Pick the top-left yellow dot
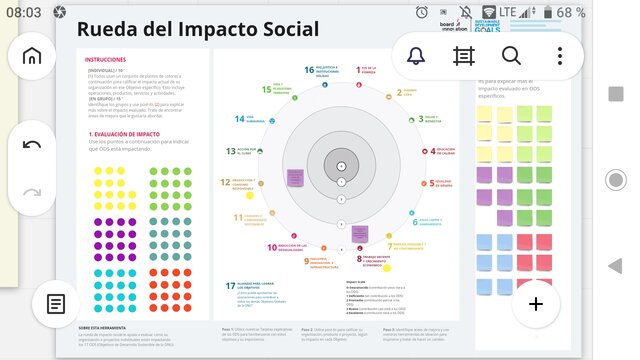This screenshot has width=640, height=360. tap(98, 171)
